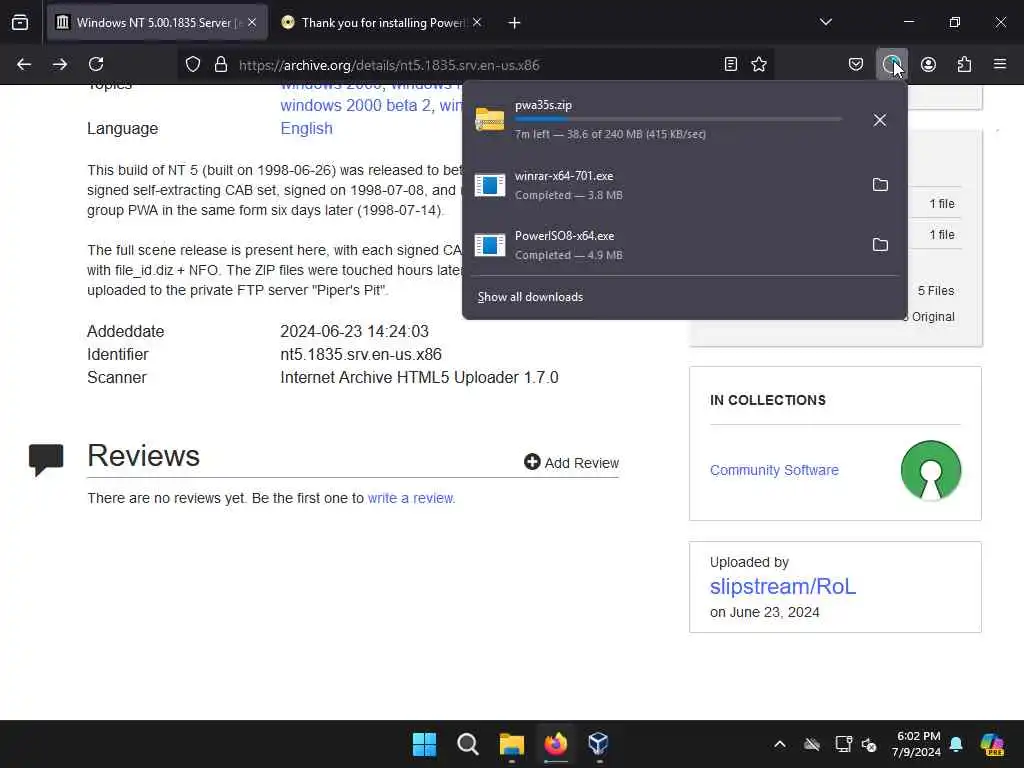Viewport: 1024px width, 768px height.
Task: Open Copilot preview icon in the taskbar
Action: click(x=992, y=744)
